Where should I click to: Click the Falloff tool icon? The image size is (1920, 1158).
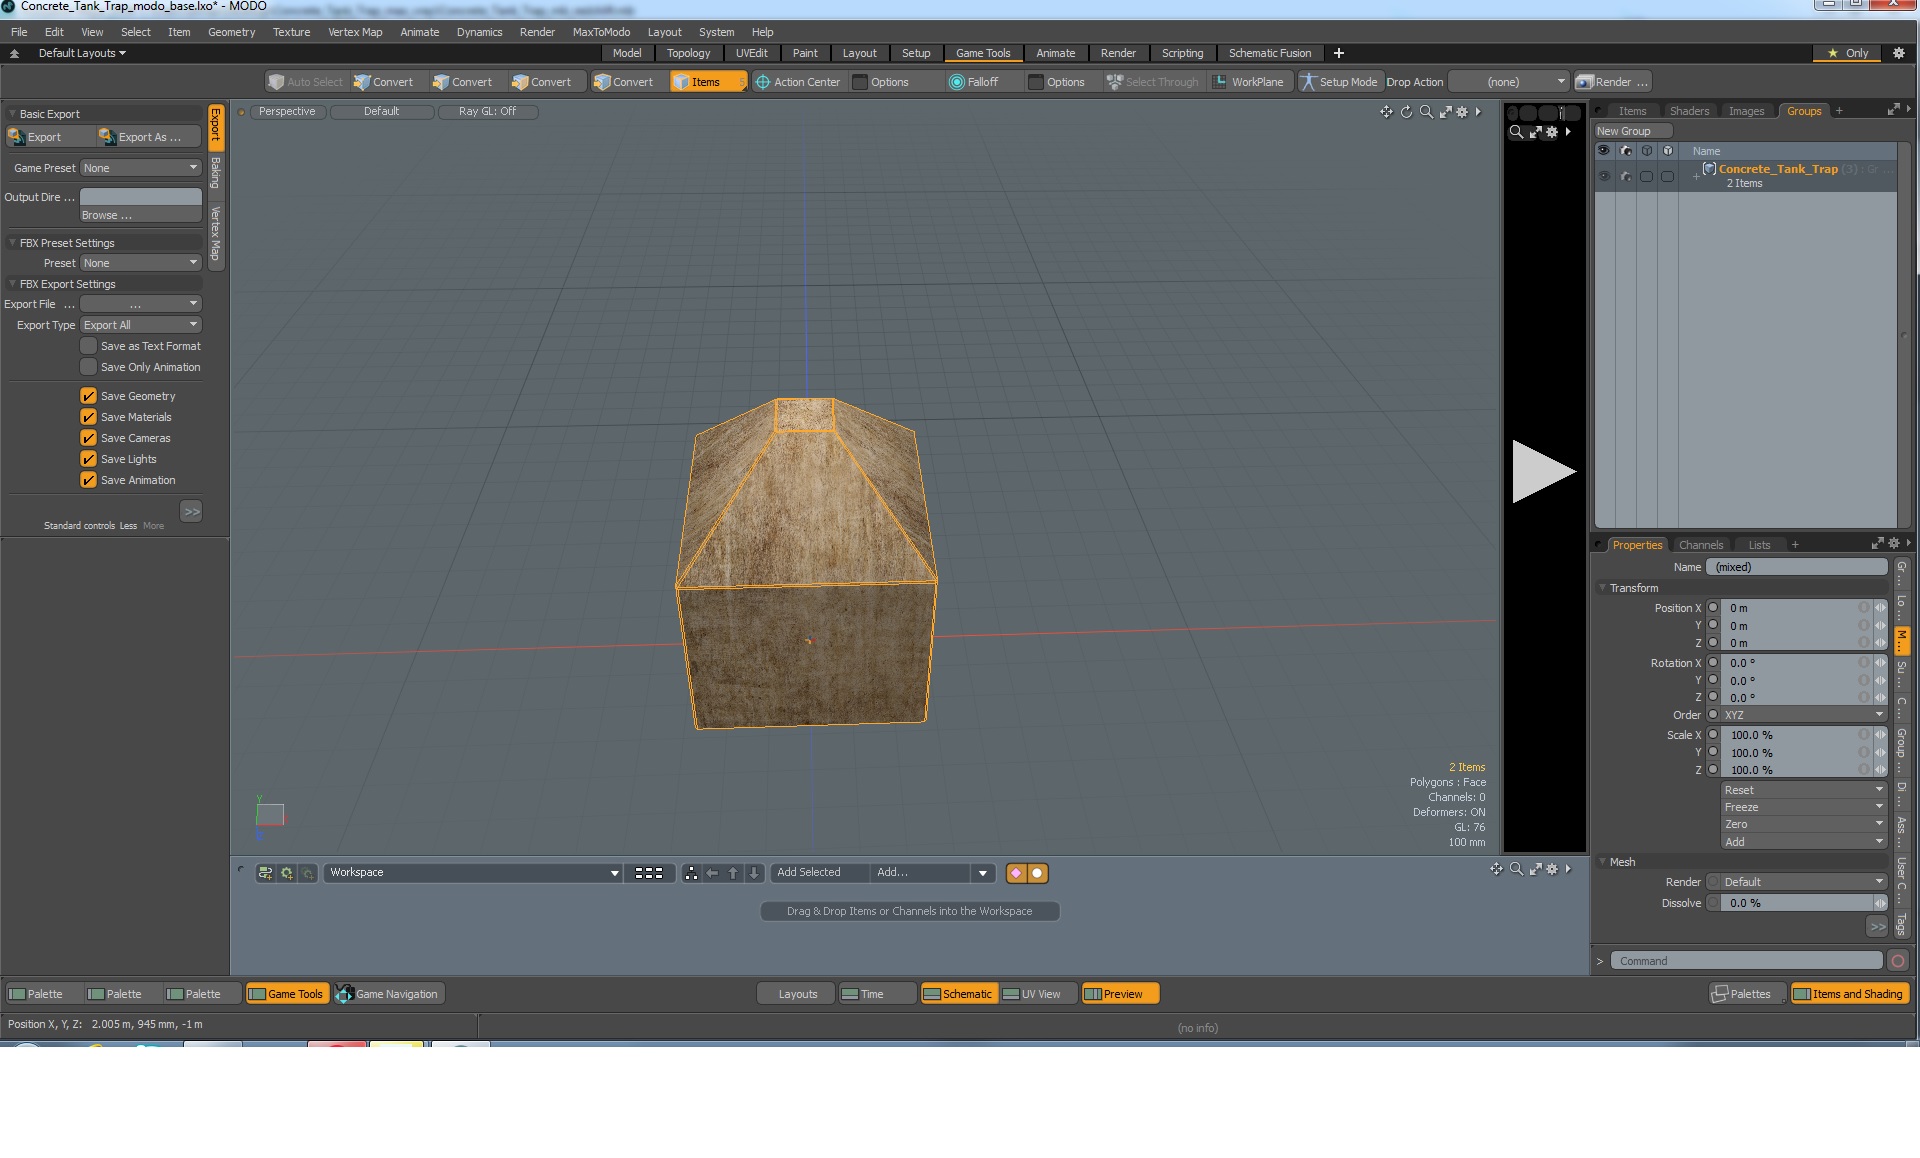pyautogui.click(x=956, y=82)
